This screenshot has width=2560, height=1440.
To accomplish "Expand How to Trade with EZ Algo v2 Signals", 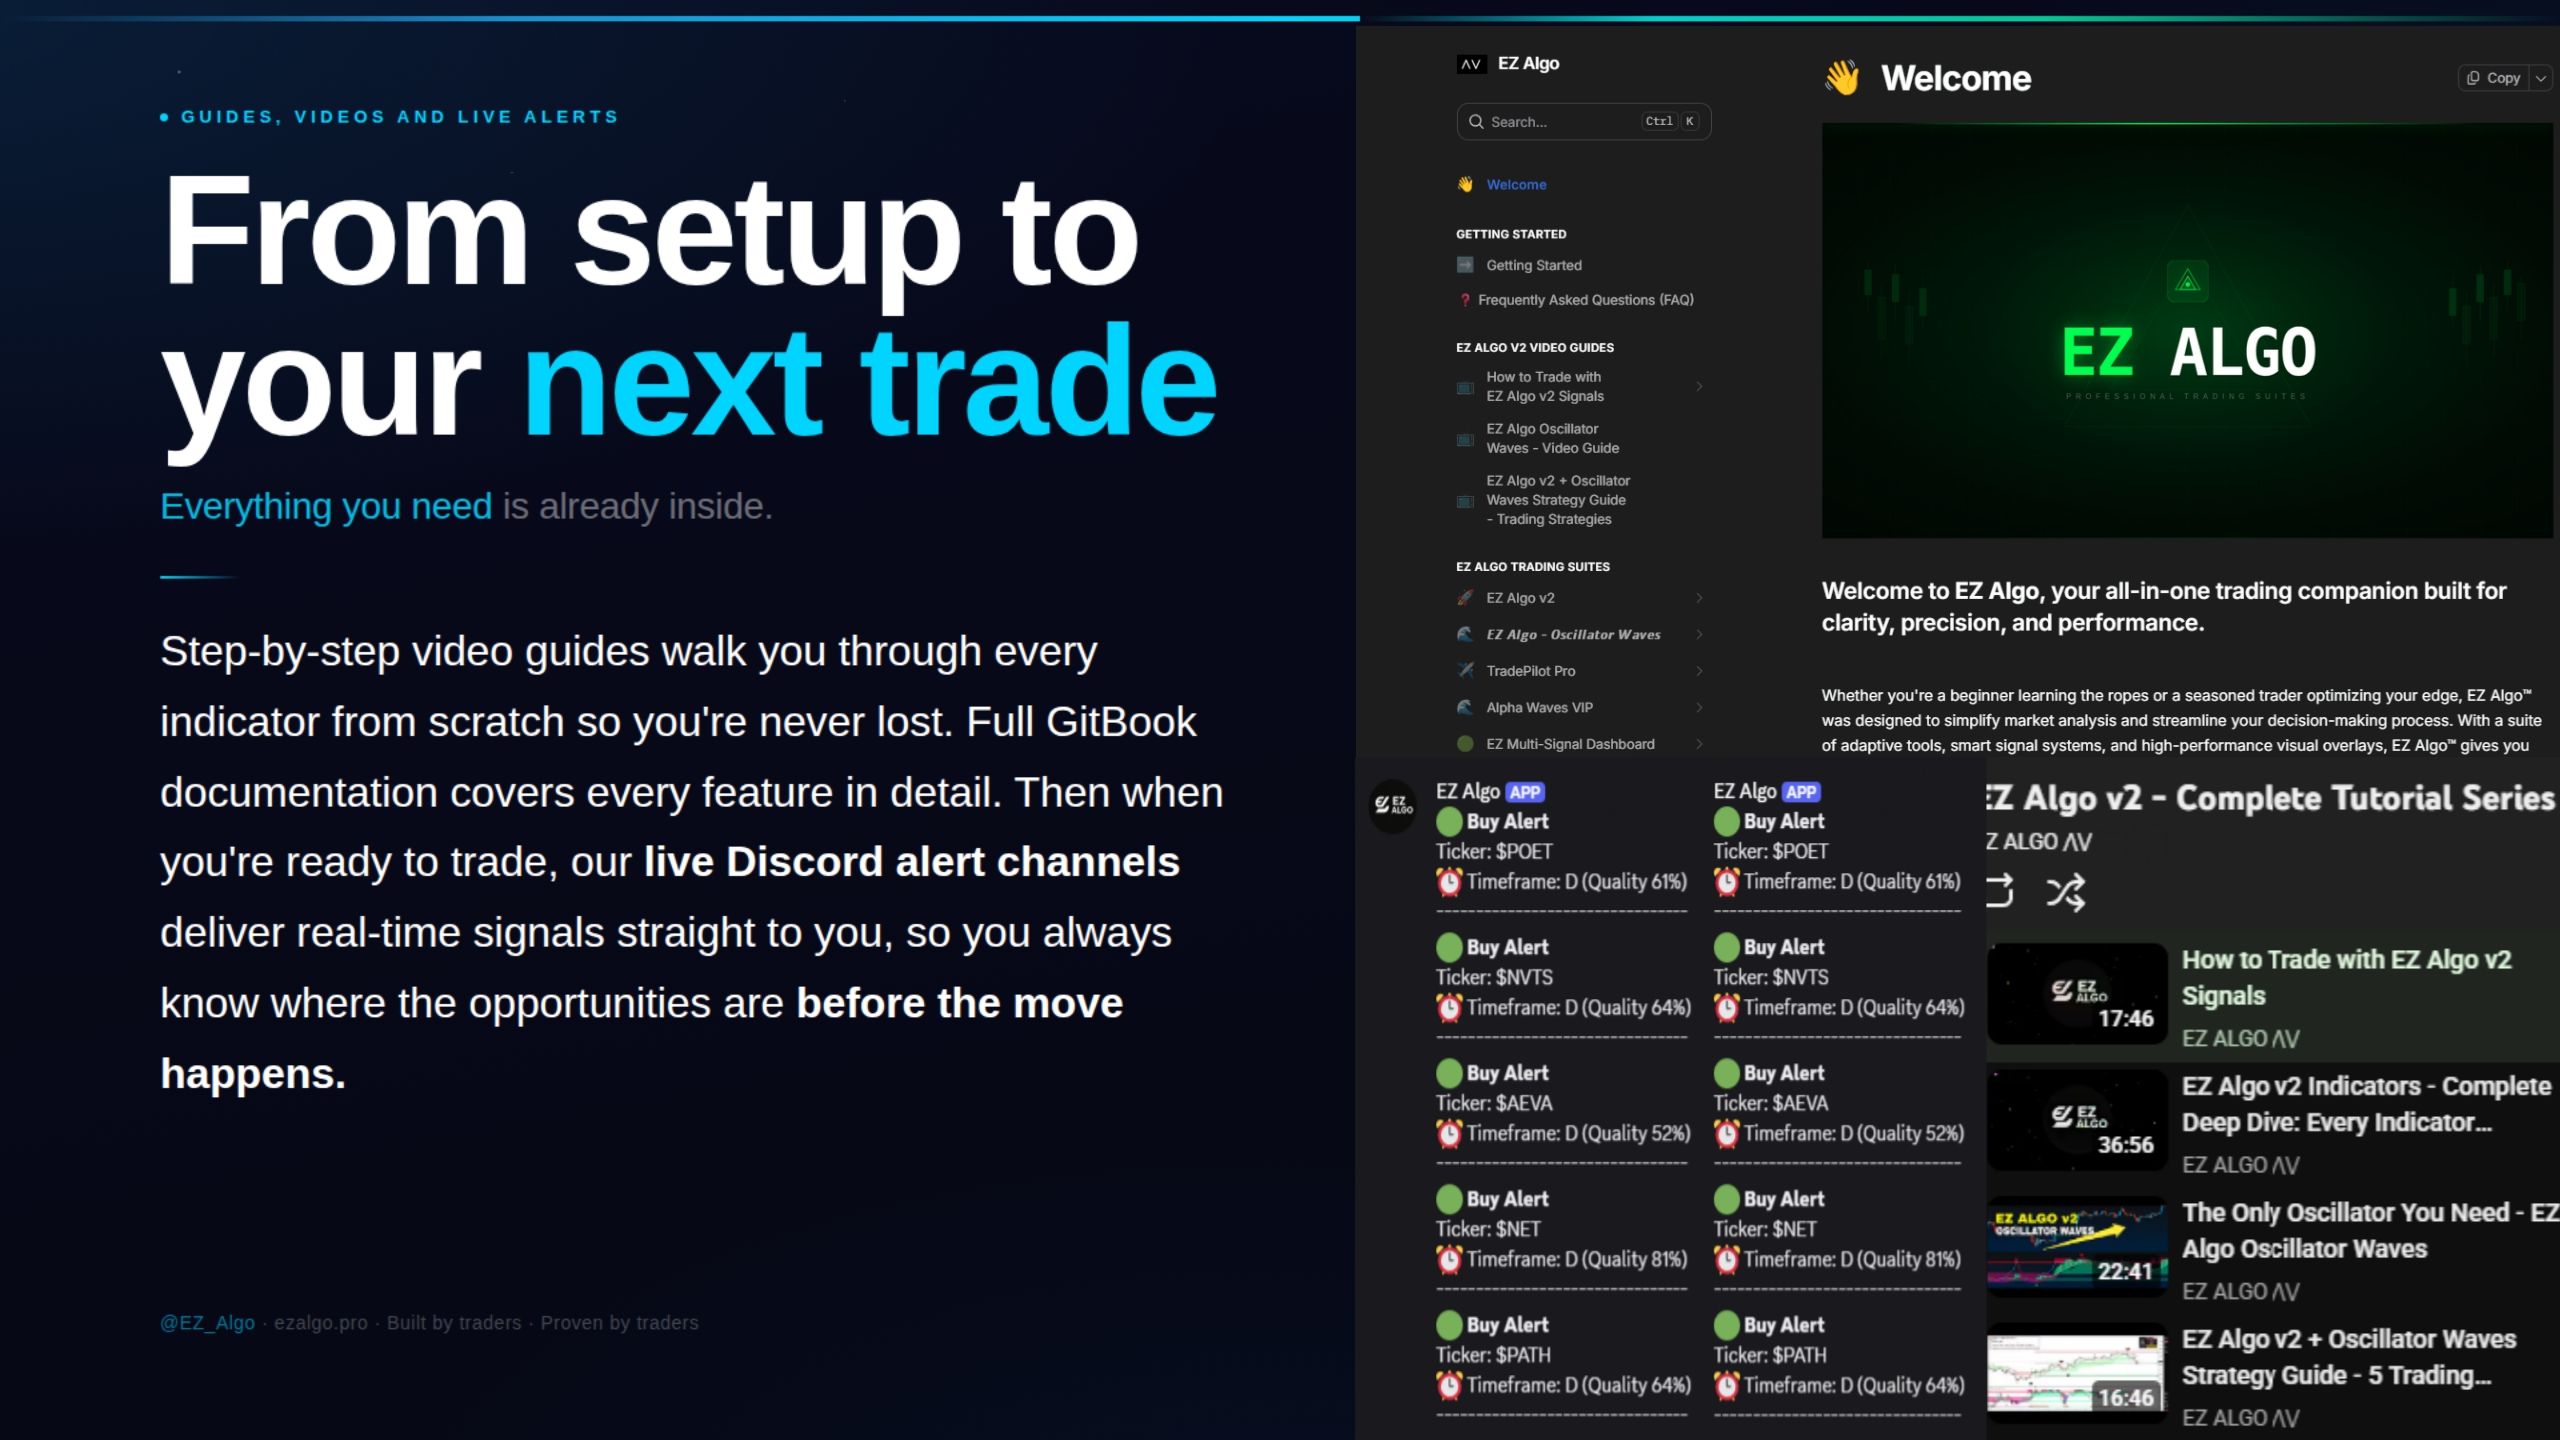I will pyautogui.click(x=1699, y=387).
